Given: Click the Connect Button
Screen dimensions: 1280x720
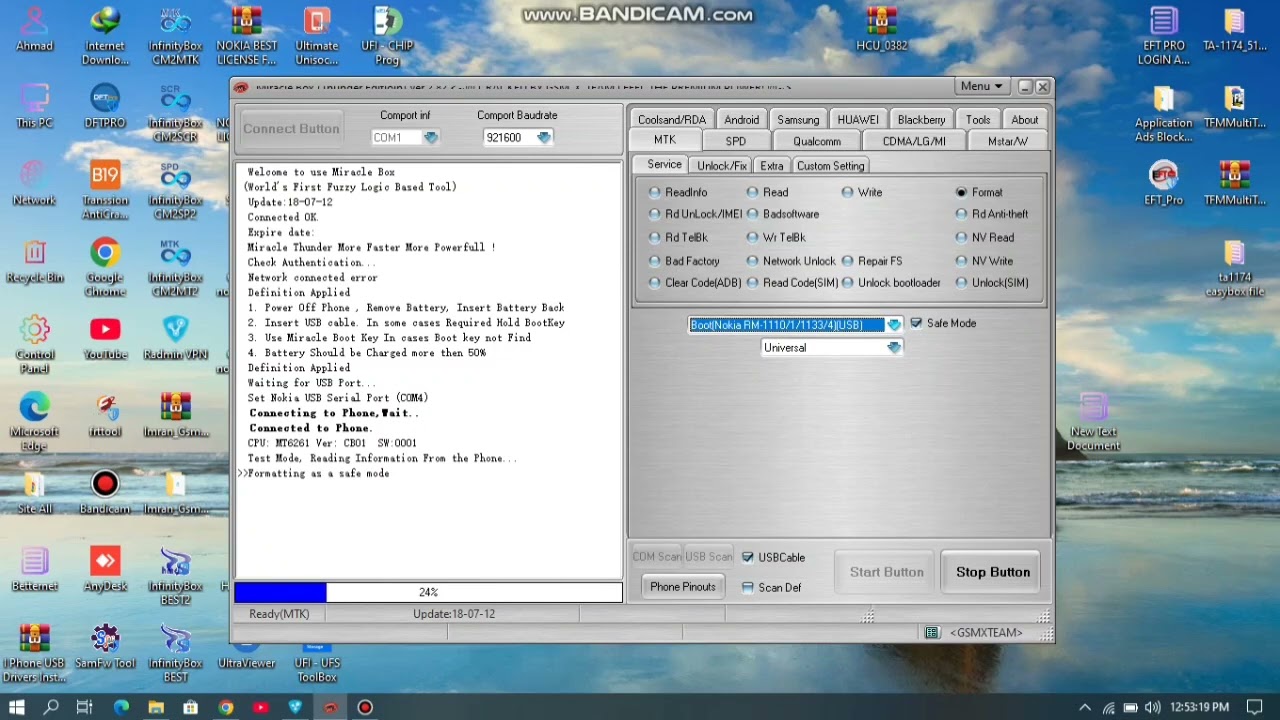Looking at the screenshot, I should pos(291,129).
